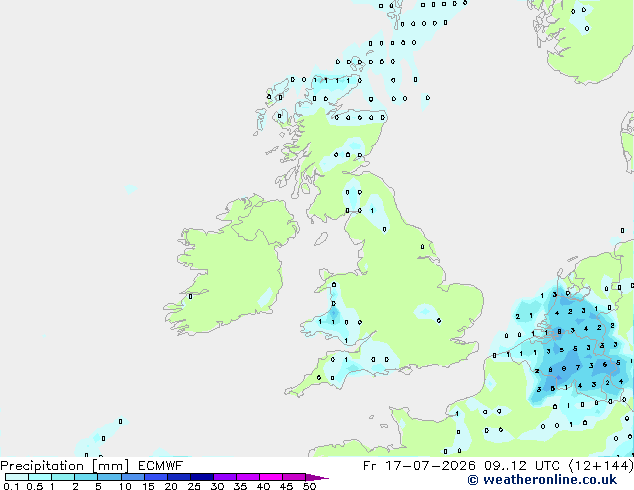Click the 45–50 mm legend color swatch

(294, 477)
